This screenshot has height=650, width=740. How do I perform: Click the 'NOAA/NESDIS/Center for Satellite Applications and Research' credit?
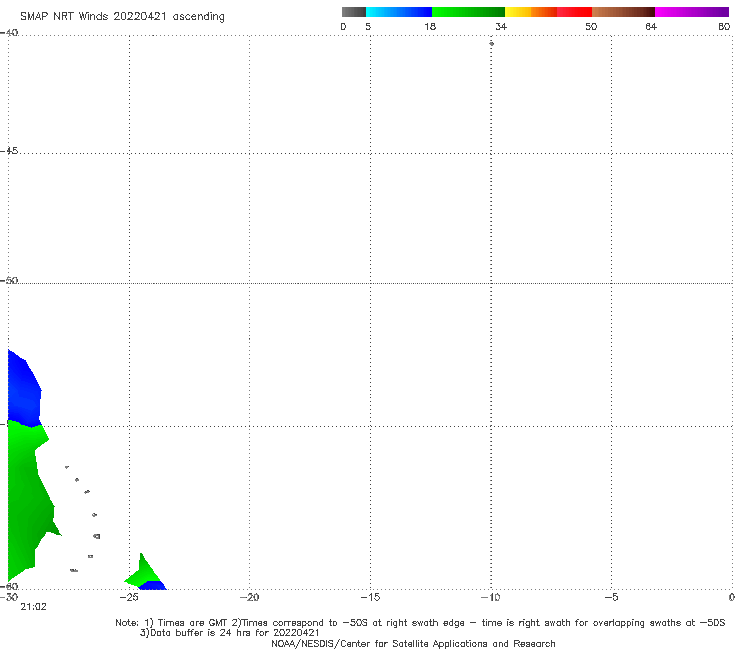[413, 643]
